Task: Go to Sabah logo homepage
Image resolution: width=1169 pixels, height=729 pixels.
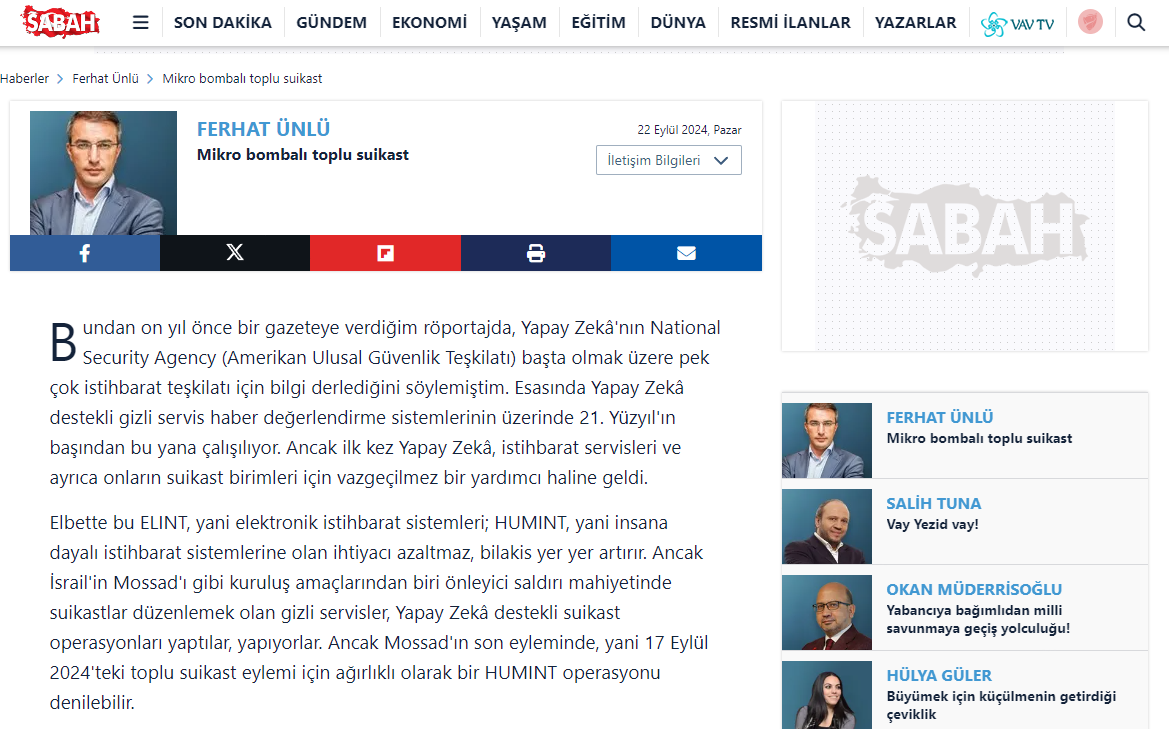Action: (61, 21)
